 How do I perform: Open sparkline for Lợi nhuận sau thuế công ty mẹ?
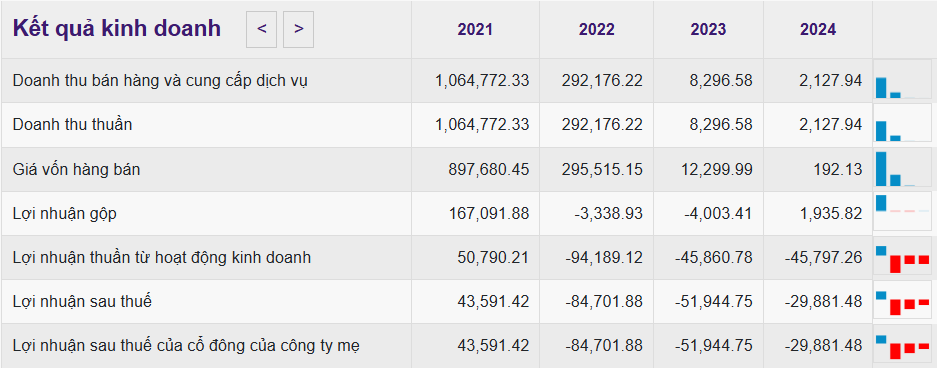(902, 346)
